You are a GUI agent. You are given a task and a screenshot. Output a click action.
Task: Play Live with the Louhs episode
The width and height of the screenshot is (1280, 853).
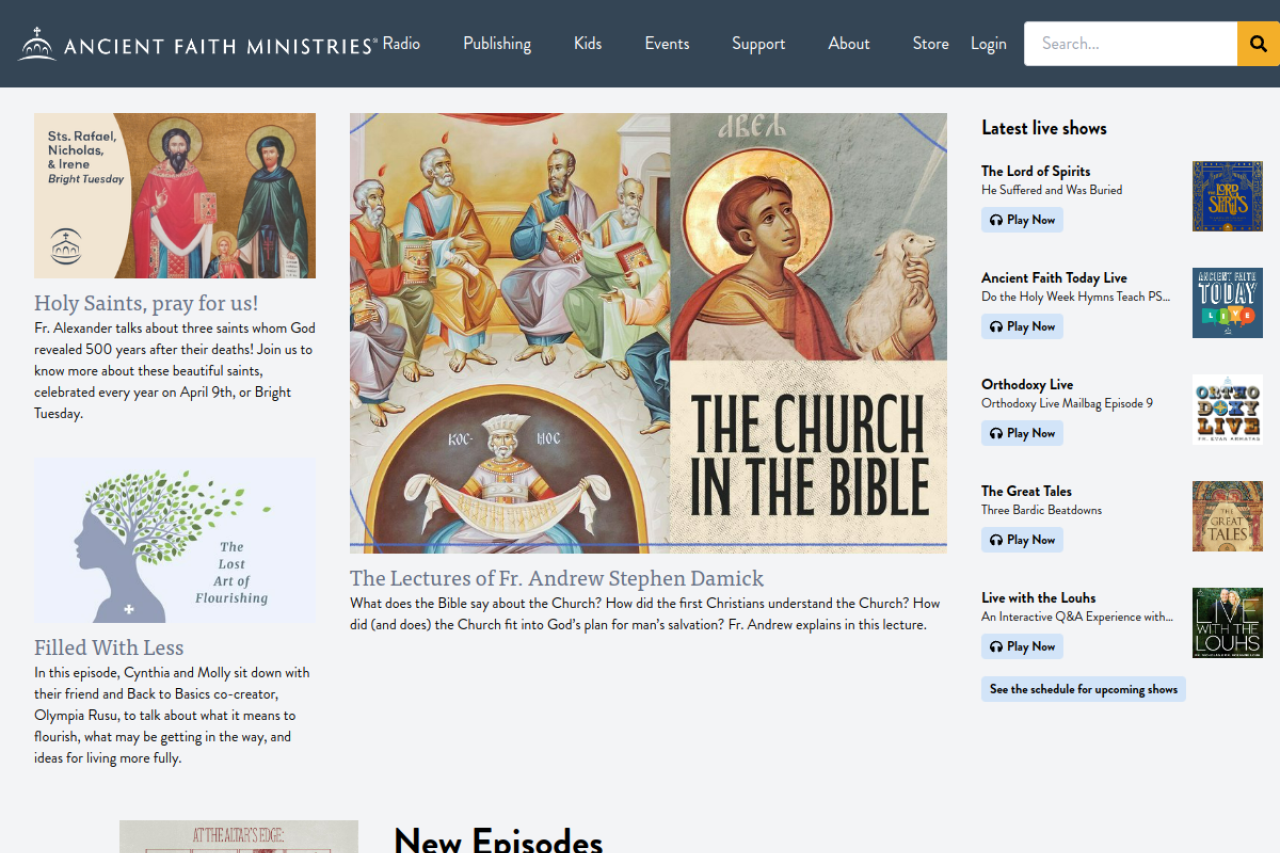1021,647
